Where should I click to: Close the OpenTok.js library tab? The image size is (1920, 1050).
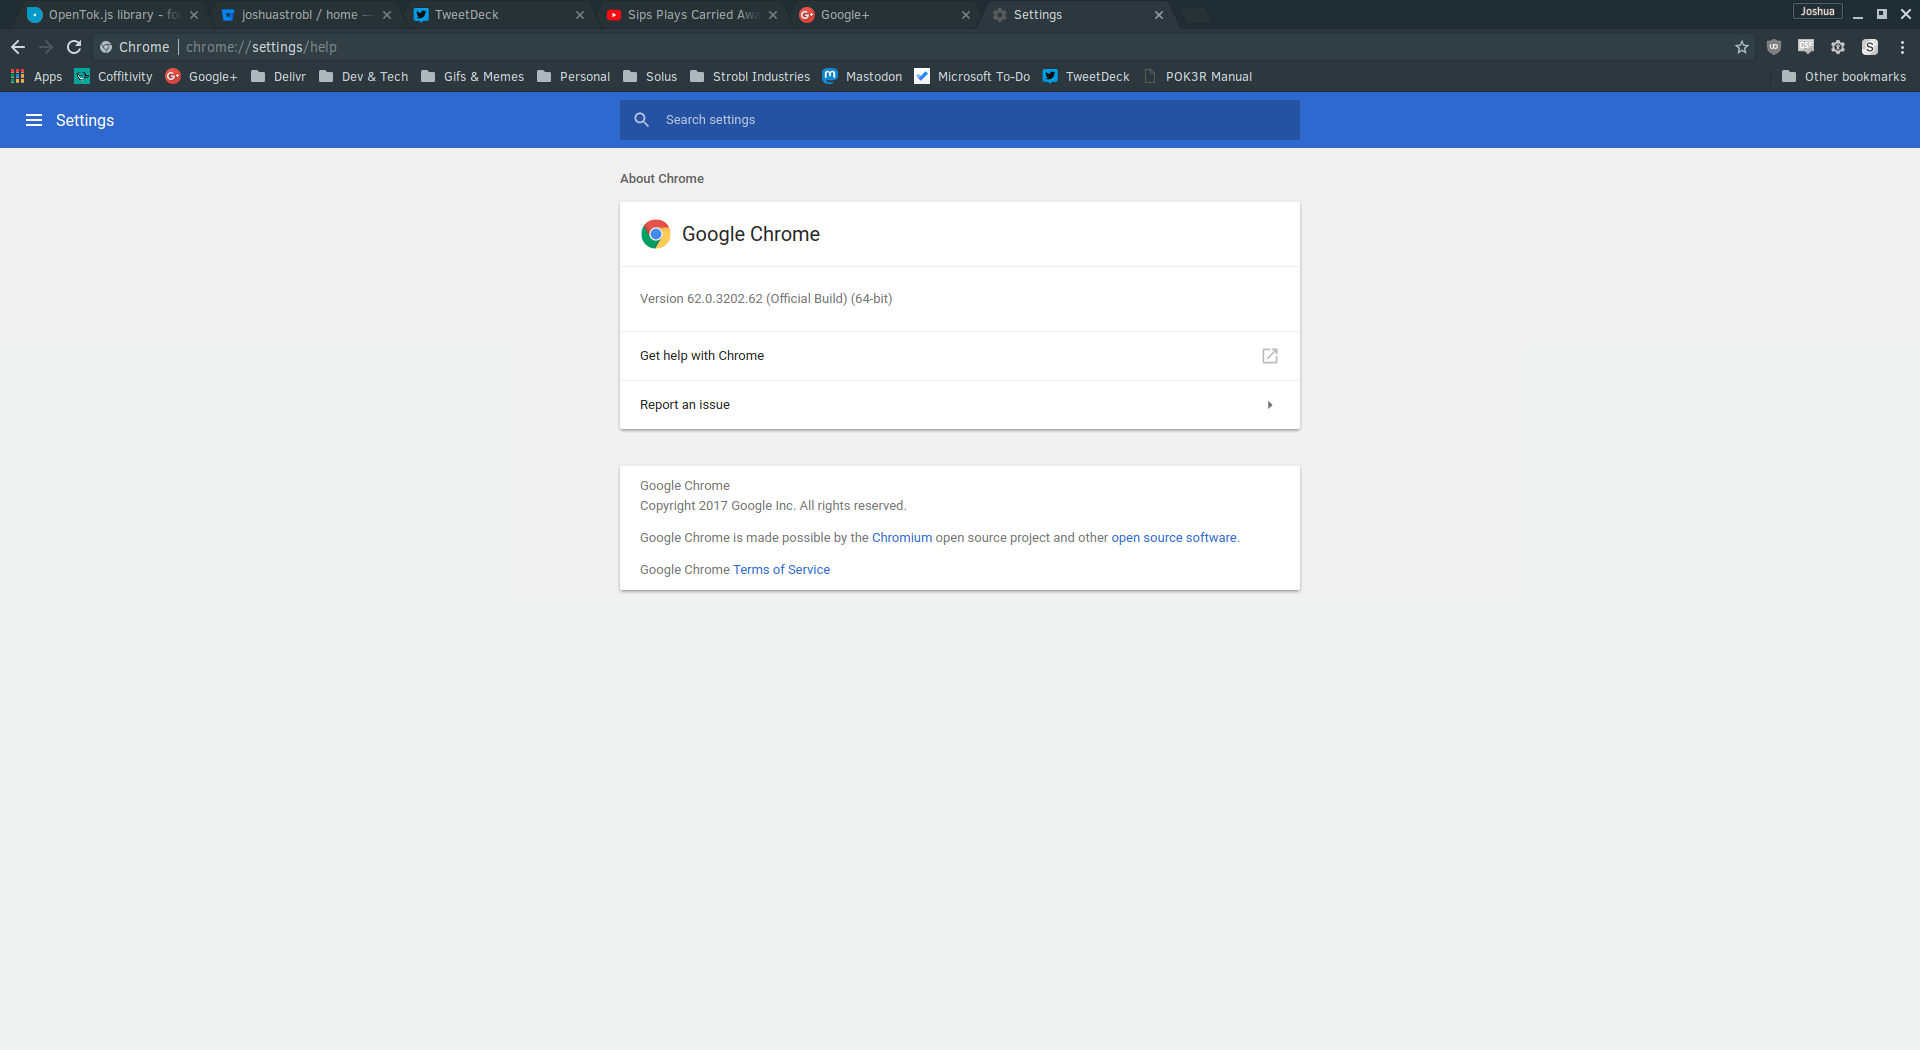coord(194,15)
